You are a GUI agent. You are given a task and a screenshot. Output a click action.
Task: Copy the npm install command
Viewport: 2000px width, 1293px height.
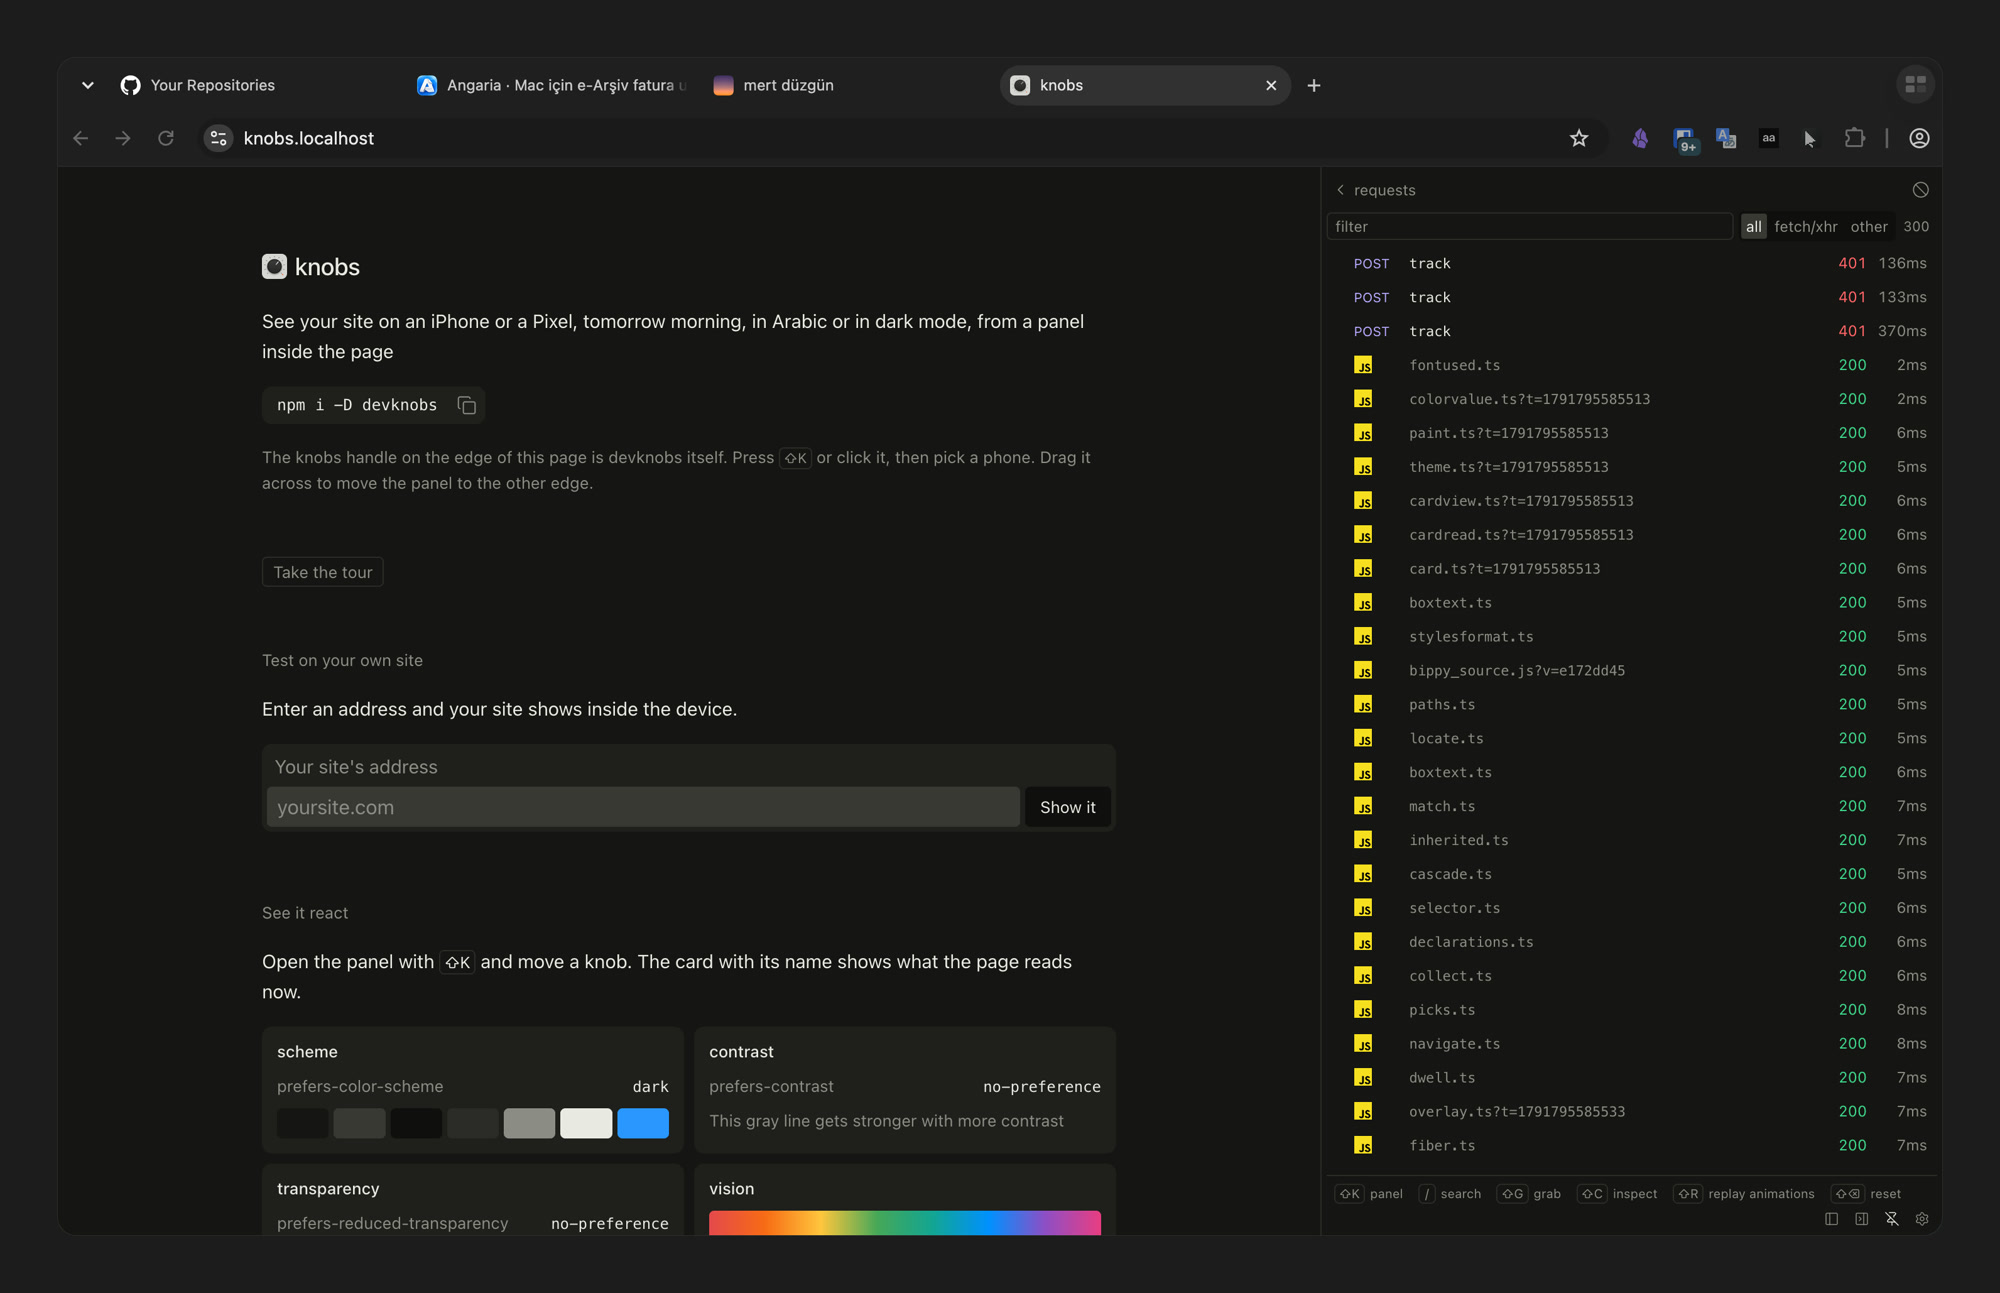point(466,405)
